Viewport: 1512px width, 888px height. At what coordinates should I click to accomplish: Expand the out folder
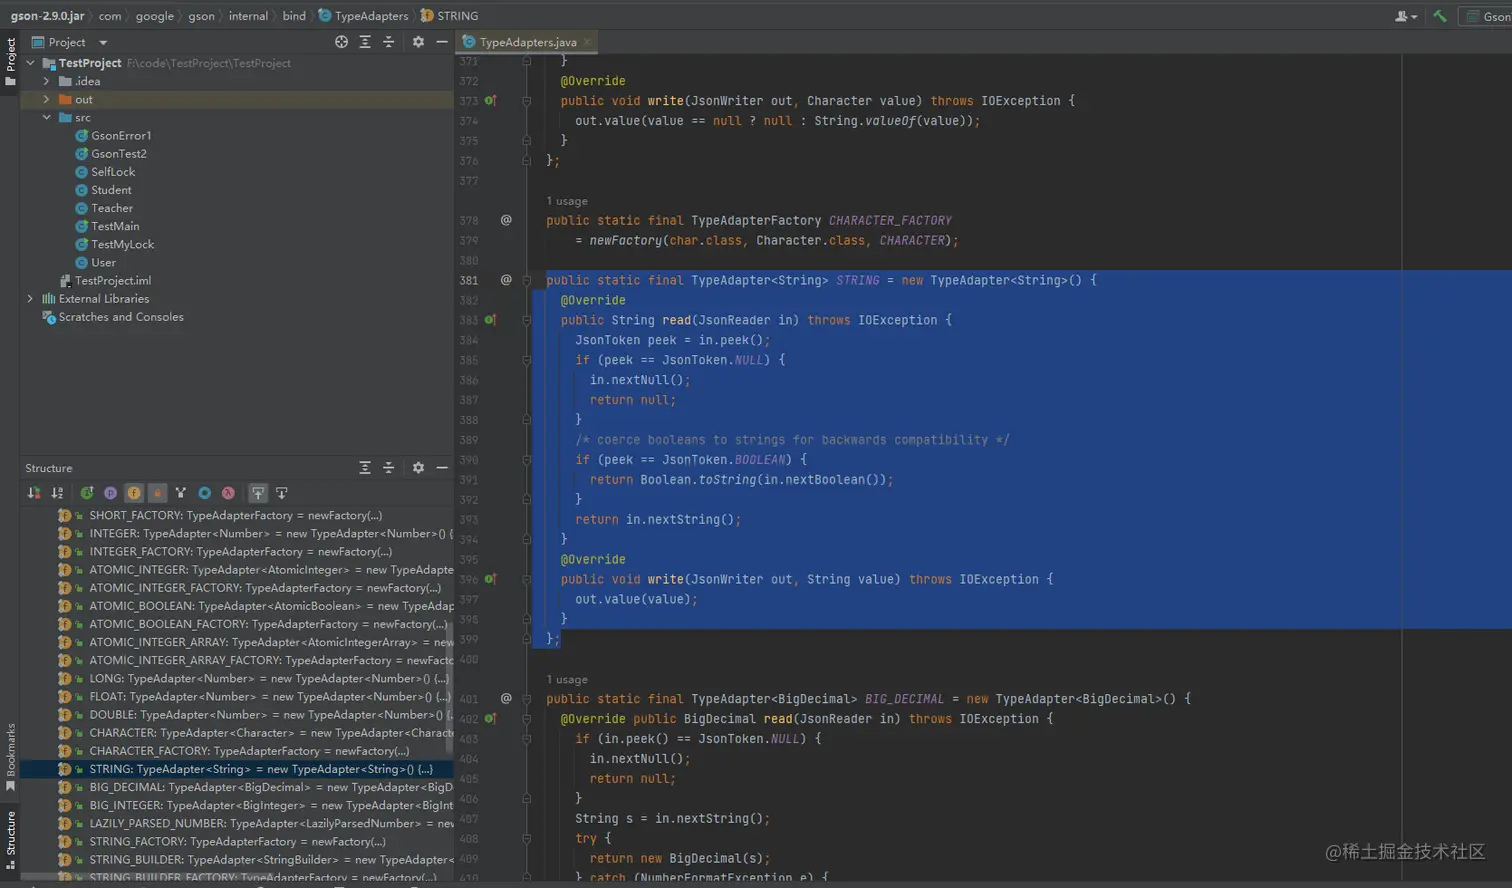click(46, 99)
